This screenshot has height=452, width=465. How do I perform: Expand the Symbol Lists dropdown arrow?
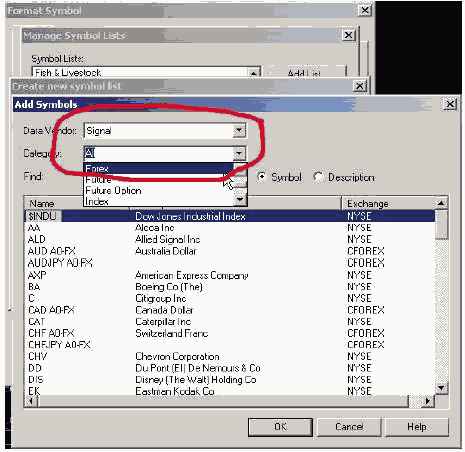pyautogui.click(x=254, y=73)
